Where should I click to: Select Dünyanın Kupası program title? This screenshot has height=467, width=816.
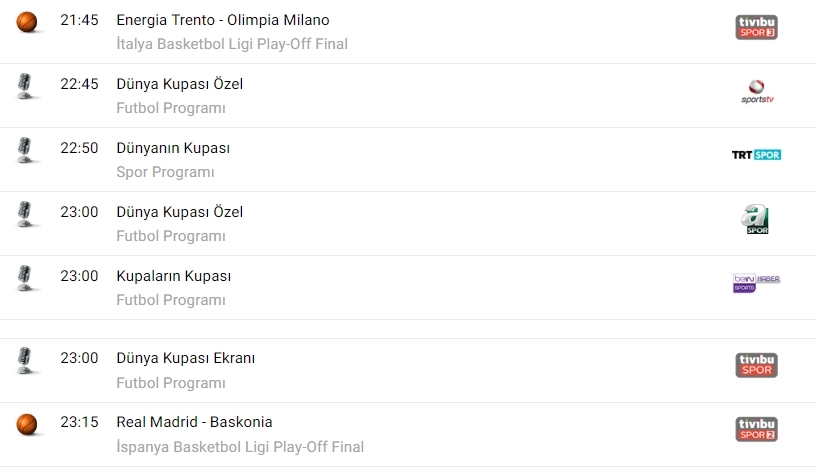(173, 148)
